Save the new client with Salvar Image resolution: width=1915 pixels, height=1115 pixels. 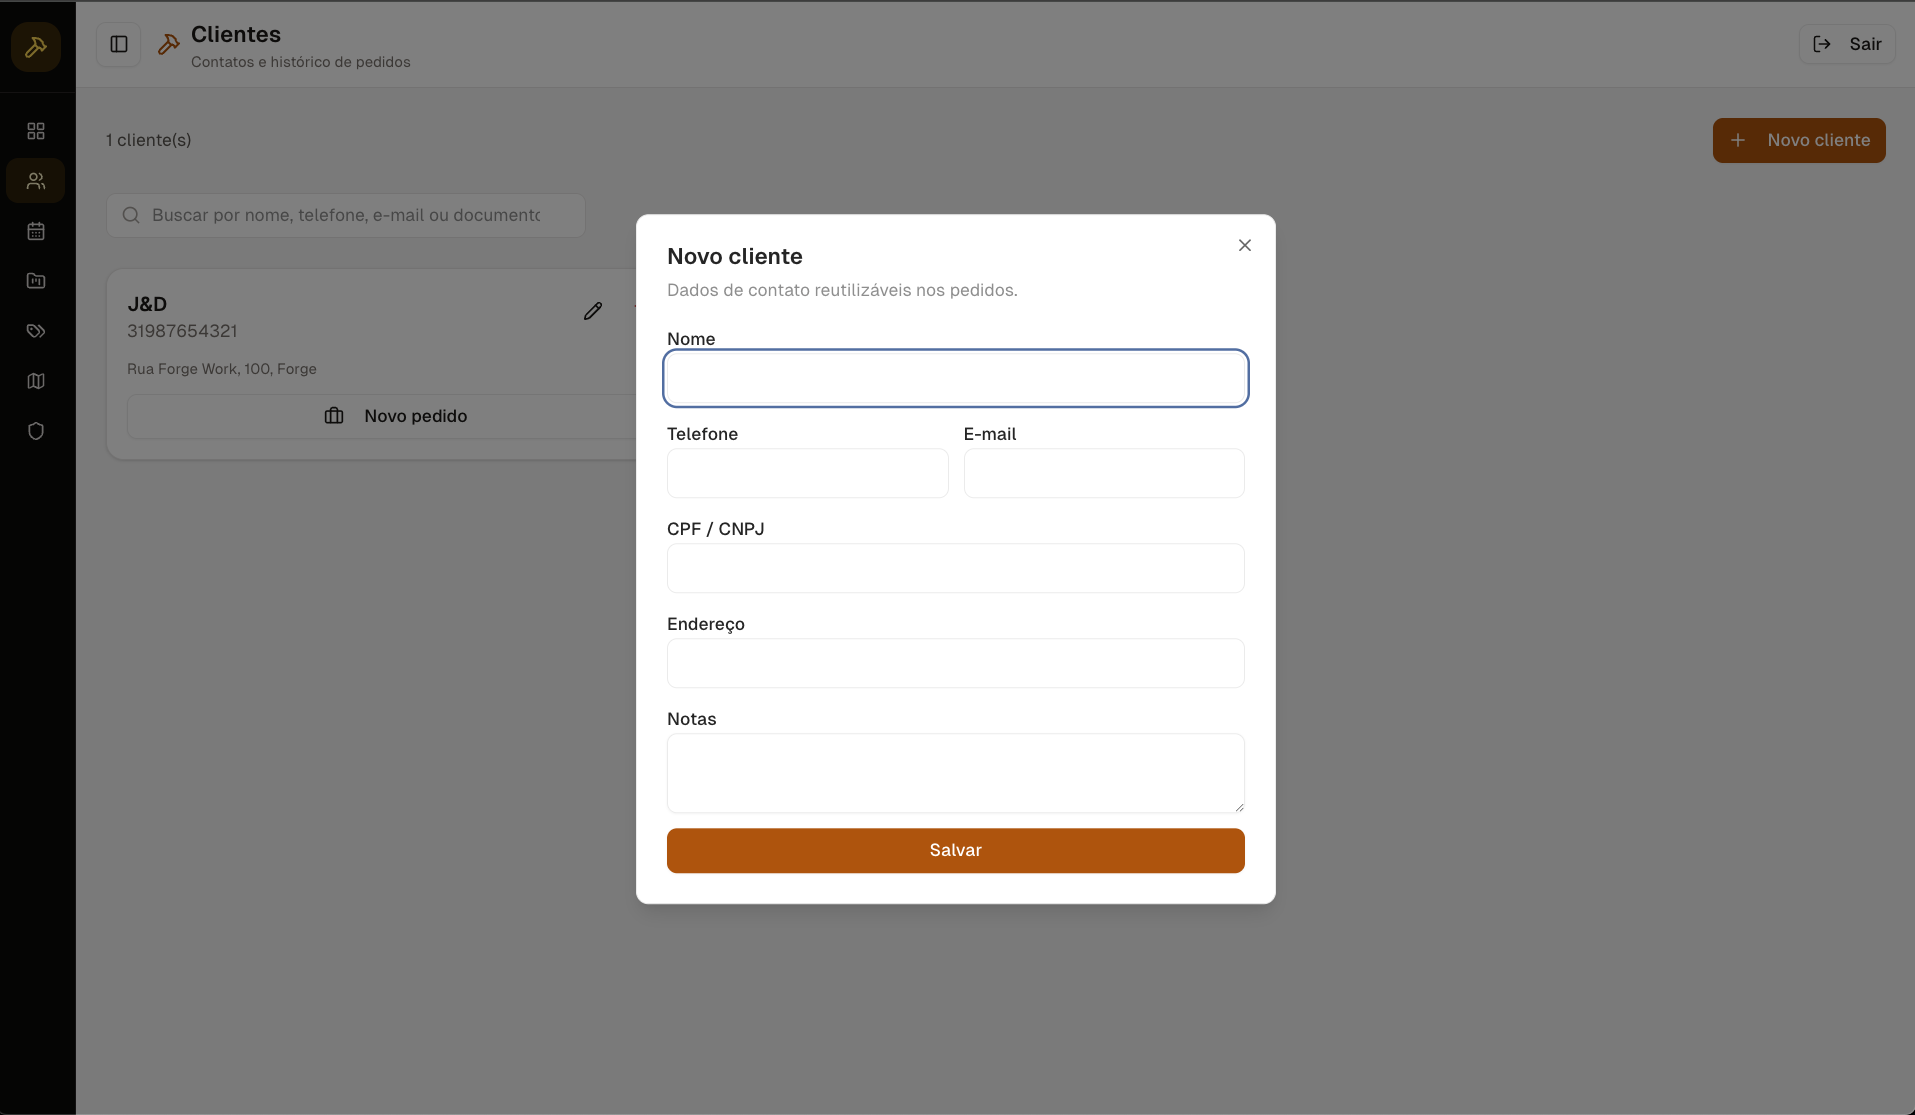click(956, 850)
